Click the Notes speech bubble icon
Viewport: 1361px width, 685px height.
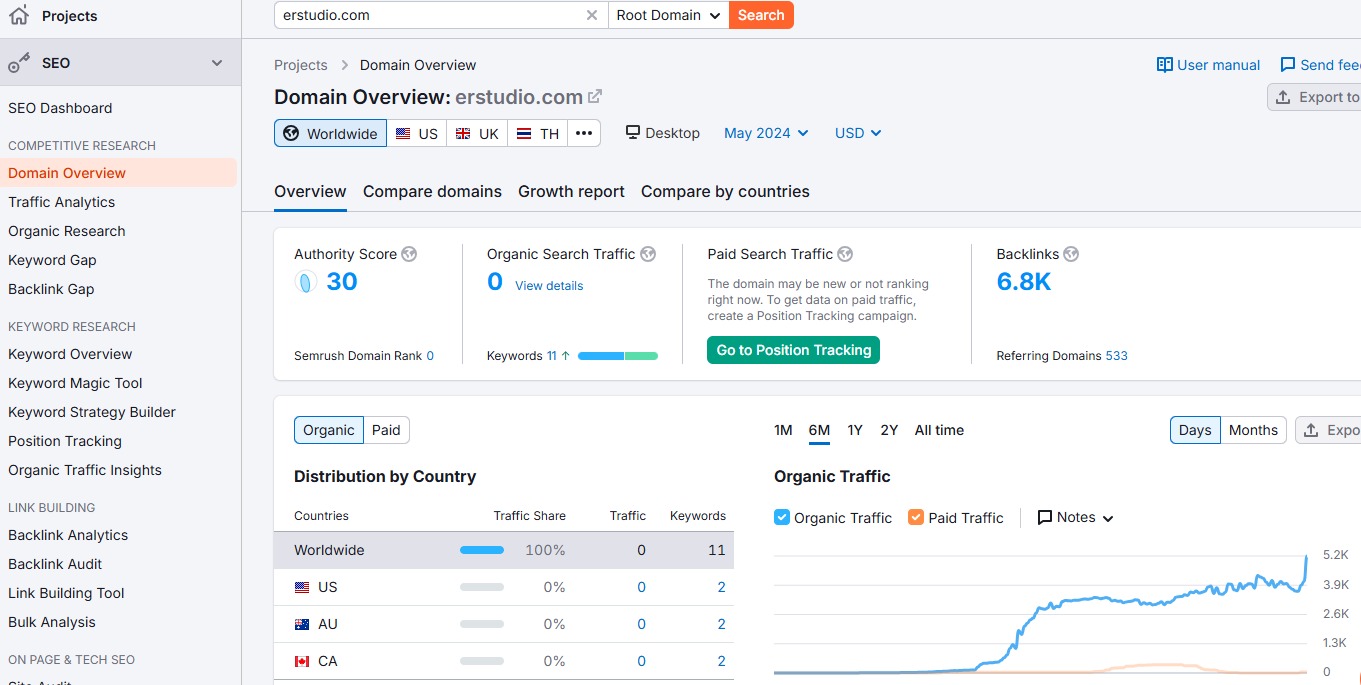(x=1045, y=518)
